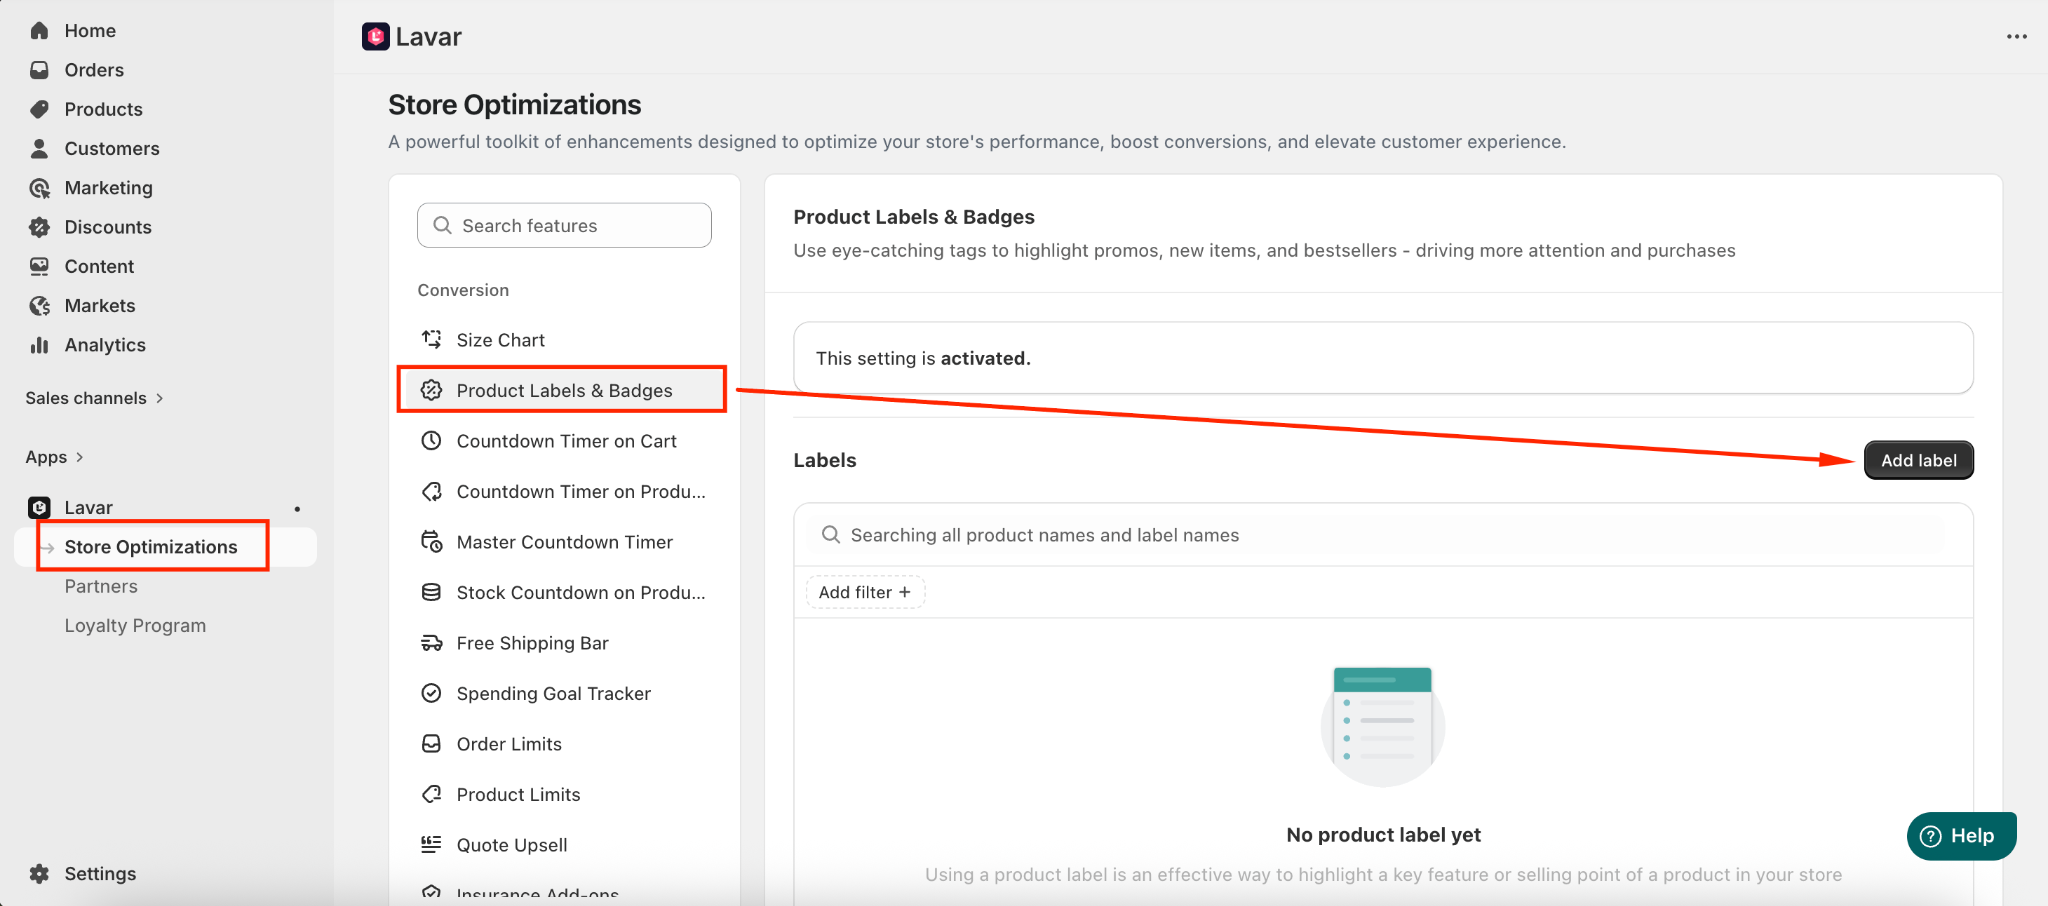
Task: Click the Content image icon
Action: click(39, 266)
